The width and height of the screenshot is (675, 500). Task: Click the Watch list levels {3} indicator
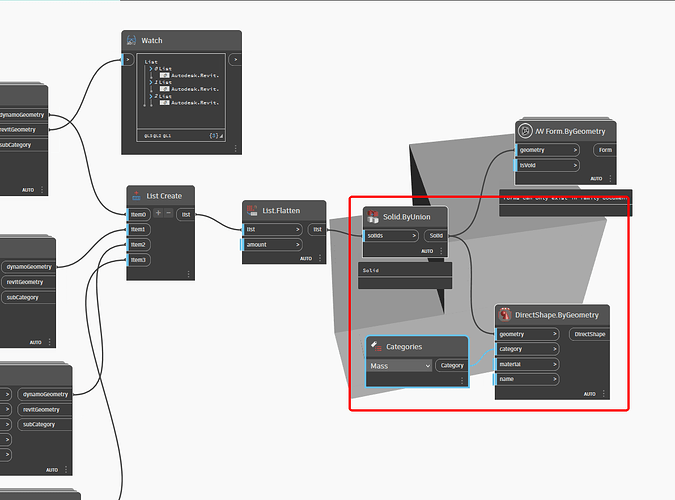[x=214, y=136]
